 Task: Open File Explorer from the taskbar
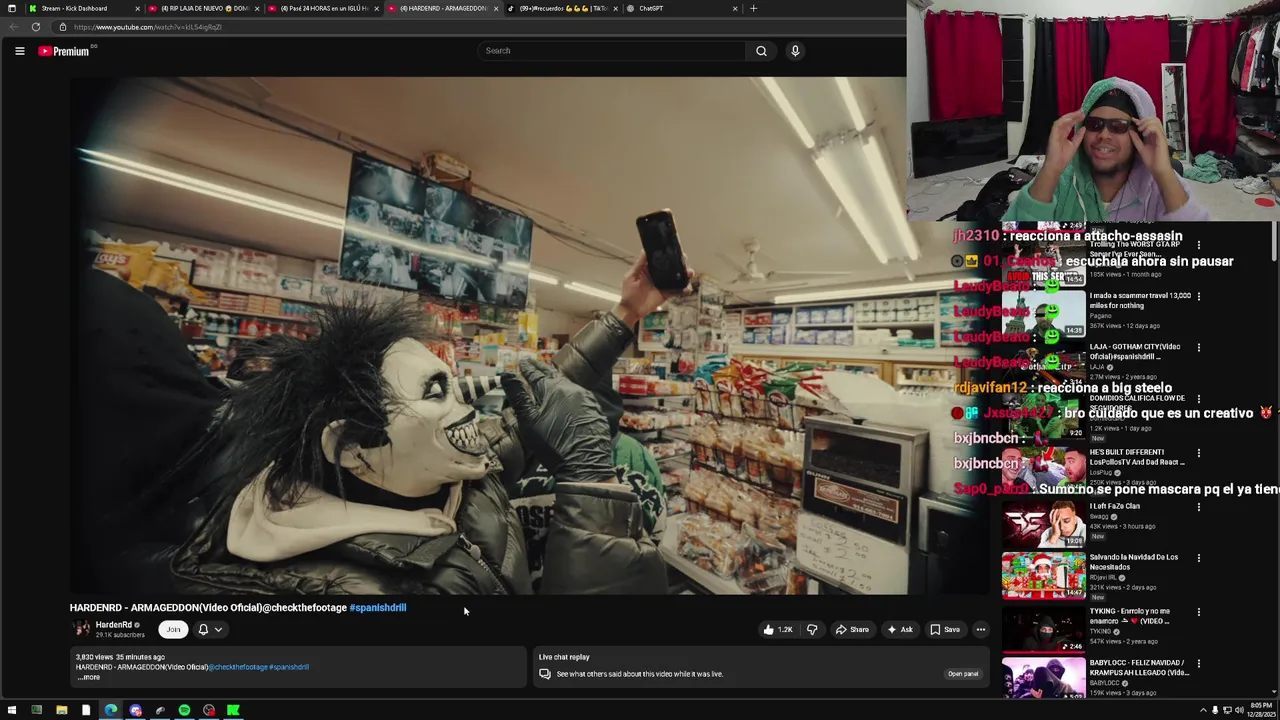click(x=61, y=711)
